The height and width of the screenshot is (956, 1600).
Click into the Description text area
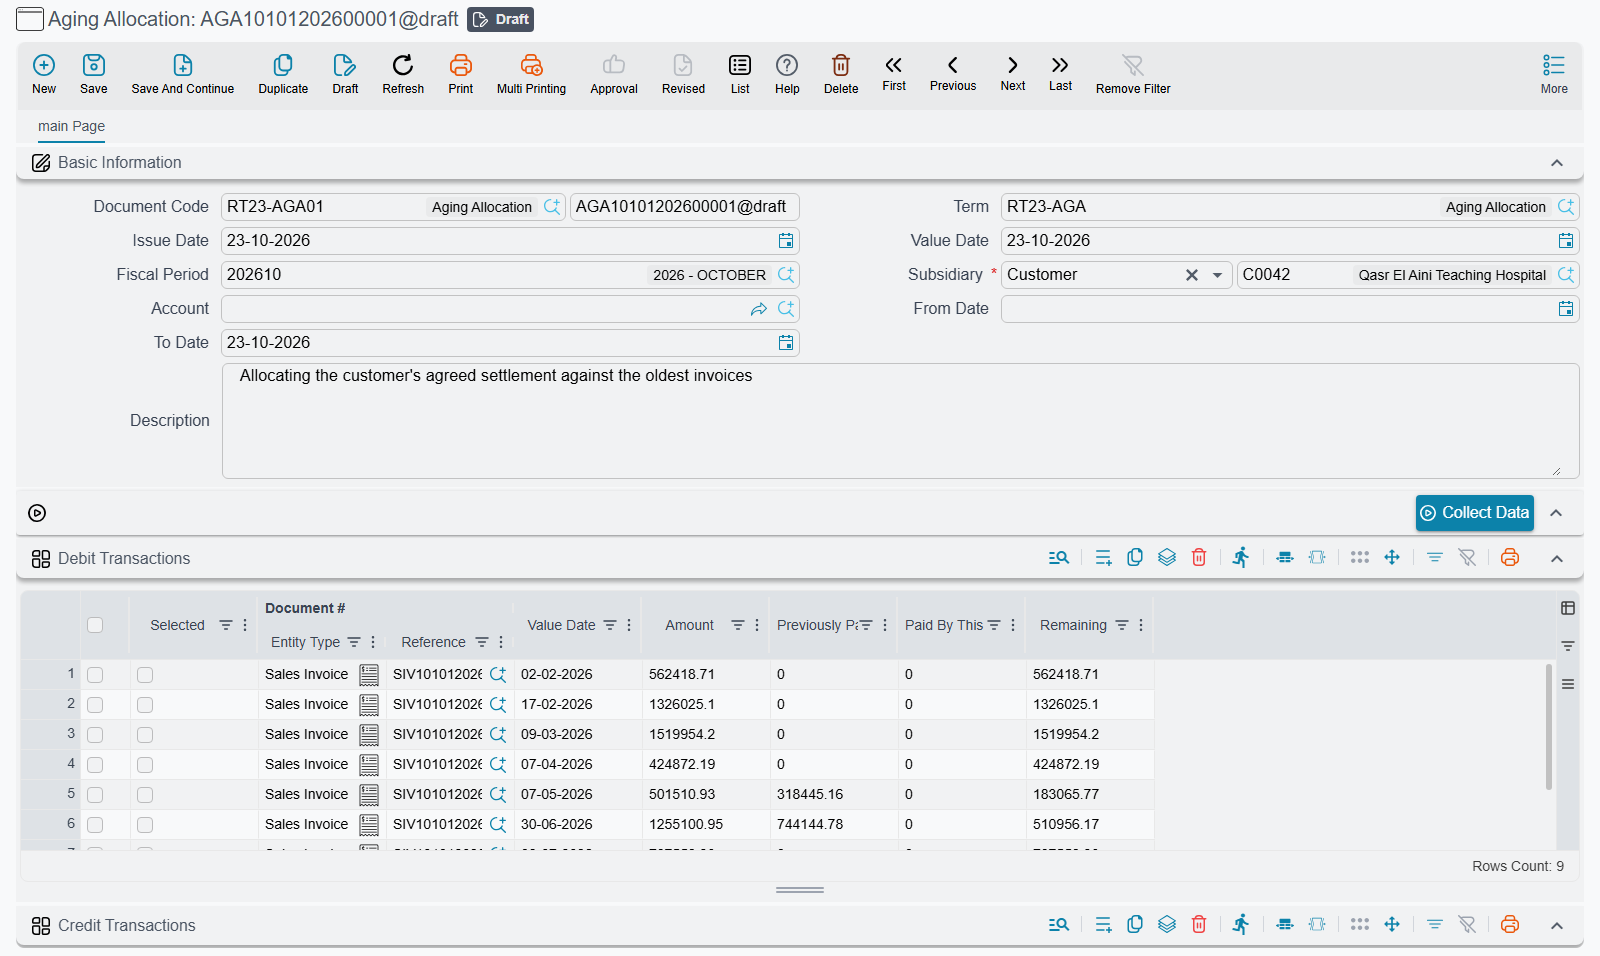coord(900,421)
